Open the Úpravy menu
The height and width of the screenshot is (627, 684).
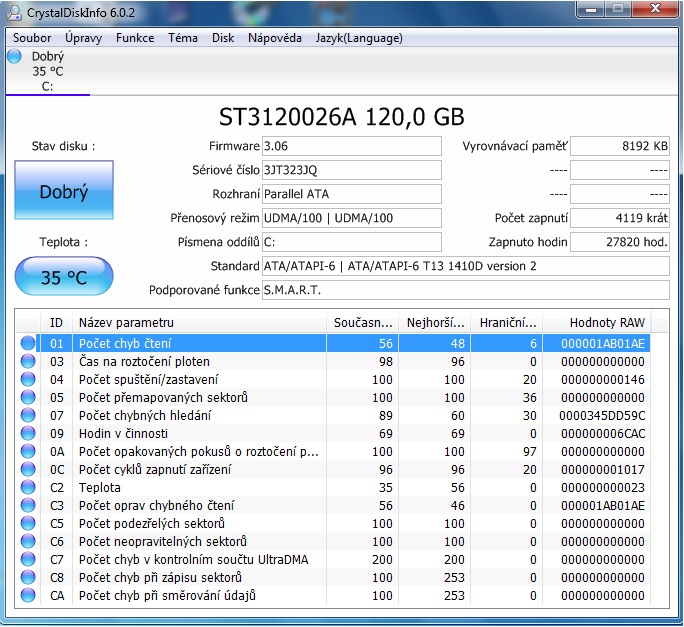[x=83, y=38]
